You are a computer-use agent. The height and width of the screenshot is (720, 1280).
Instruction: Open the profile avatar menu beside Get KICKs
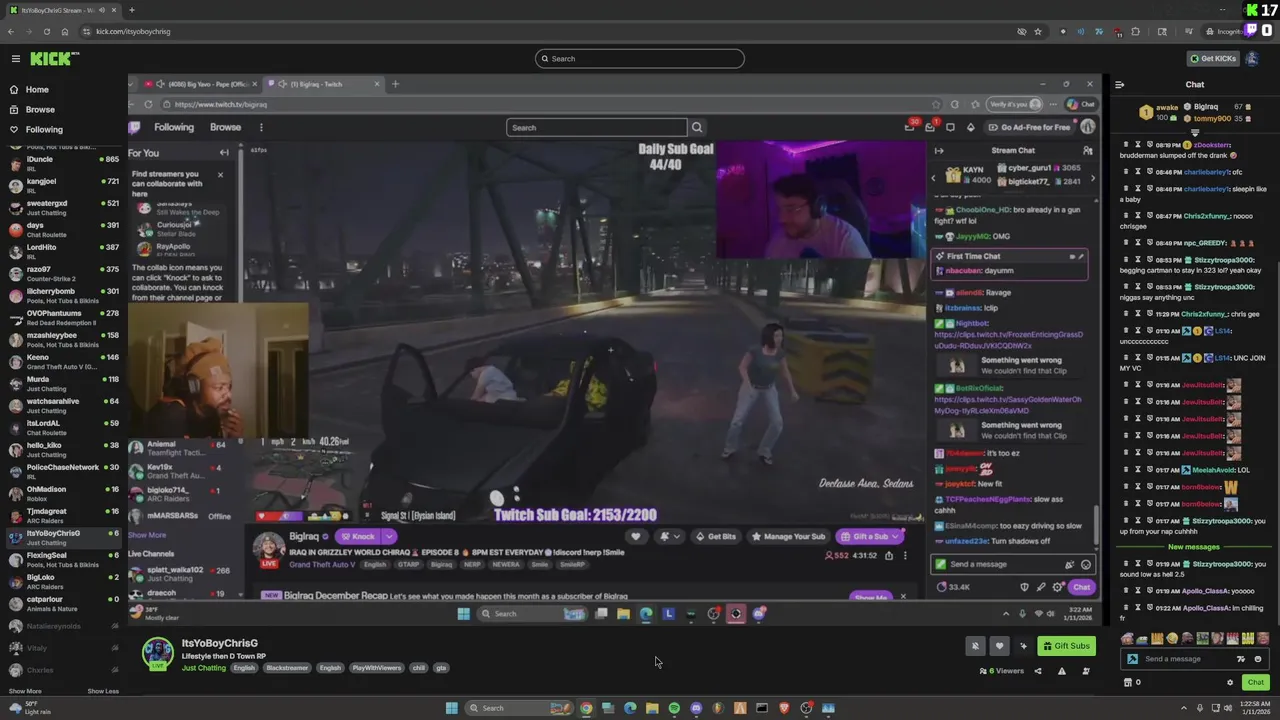(1252, 58)
